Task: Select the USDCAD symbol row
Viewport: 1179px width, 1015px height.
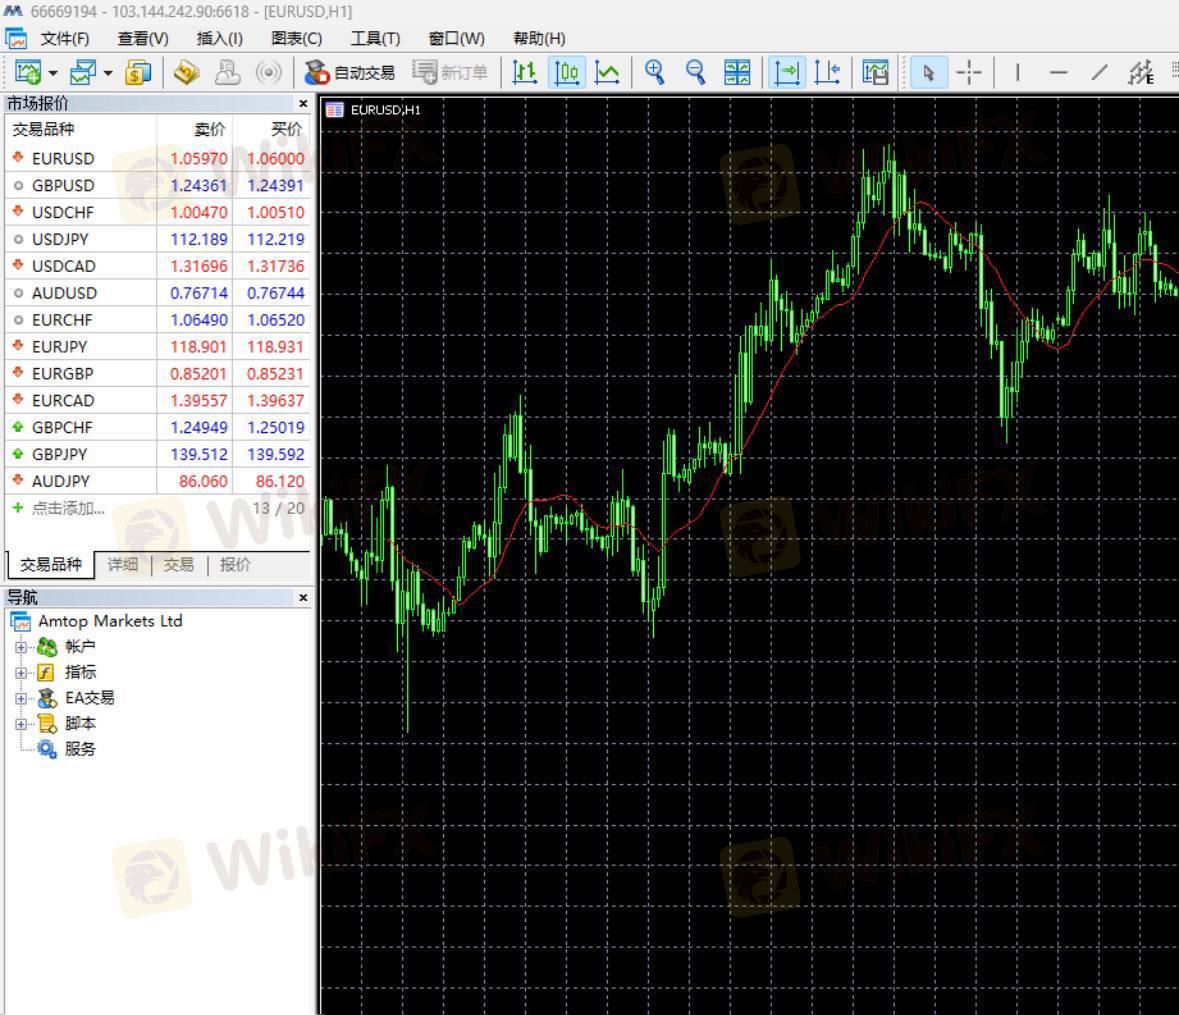Action: (158, 266)
